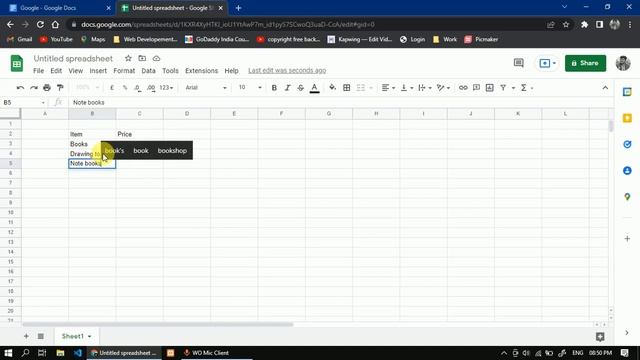The height and width of the screenshot is (360, 640).
Task: Open the Help menu
Action: (231, 71)
